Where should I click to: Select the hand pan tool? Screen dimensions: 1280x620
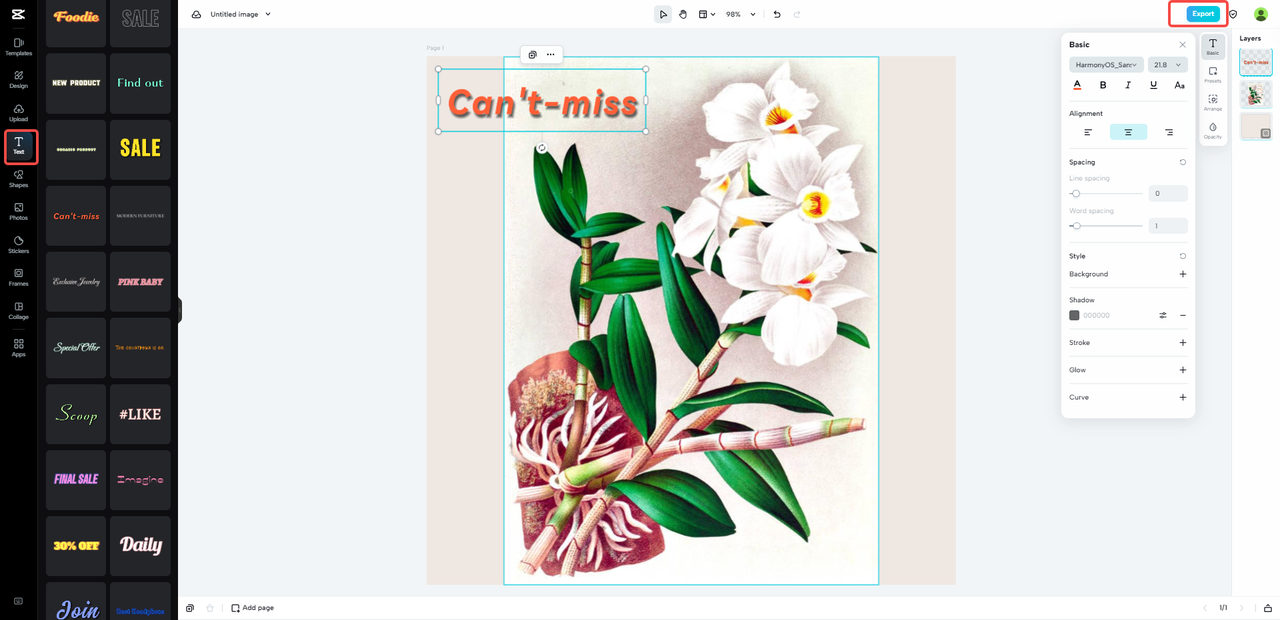tap(683, 14)
